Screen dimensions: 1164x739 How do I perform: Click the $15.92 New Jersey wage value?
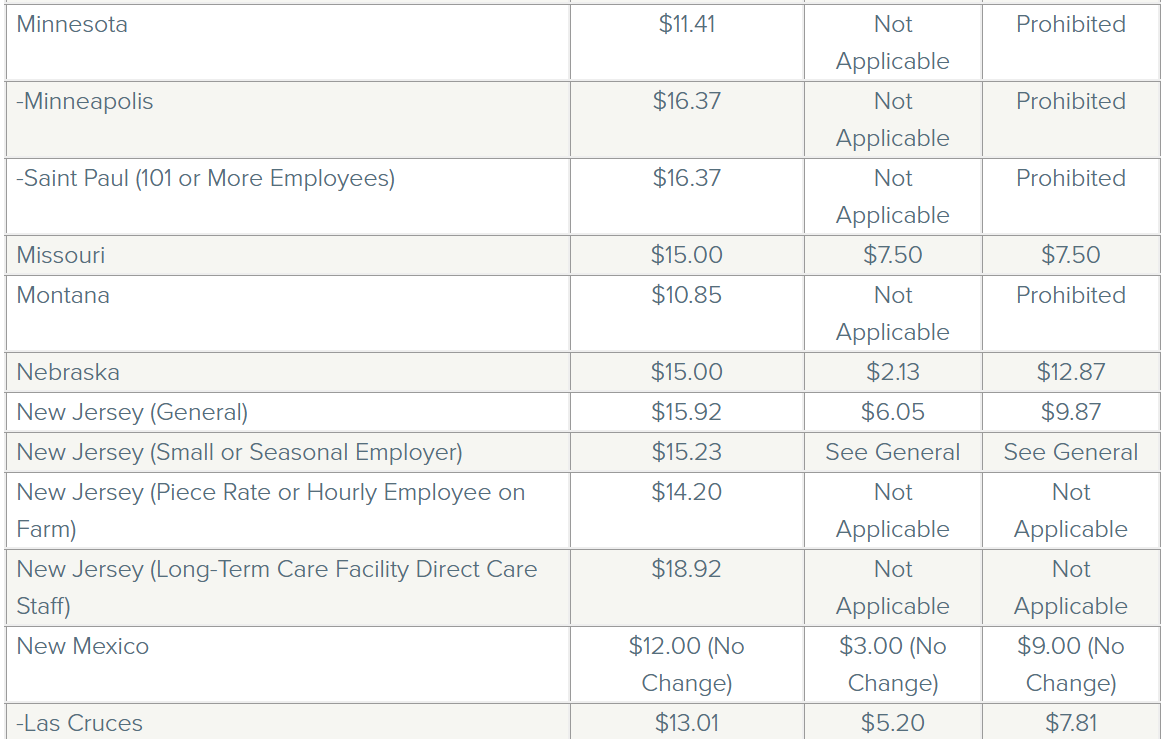[x=687, y=412]
